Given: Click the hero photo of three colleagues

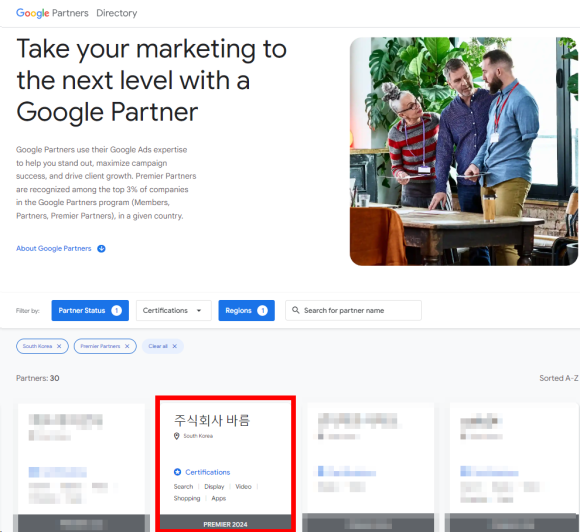Looking at the screenshot, I should click(464, 151).
